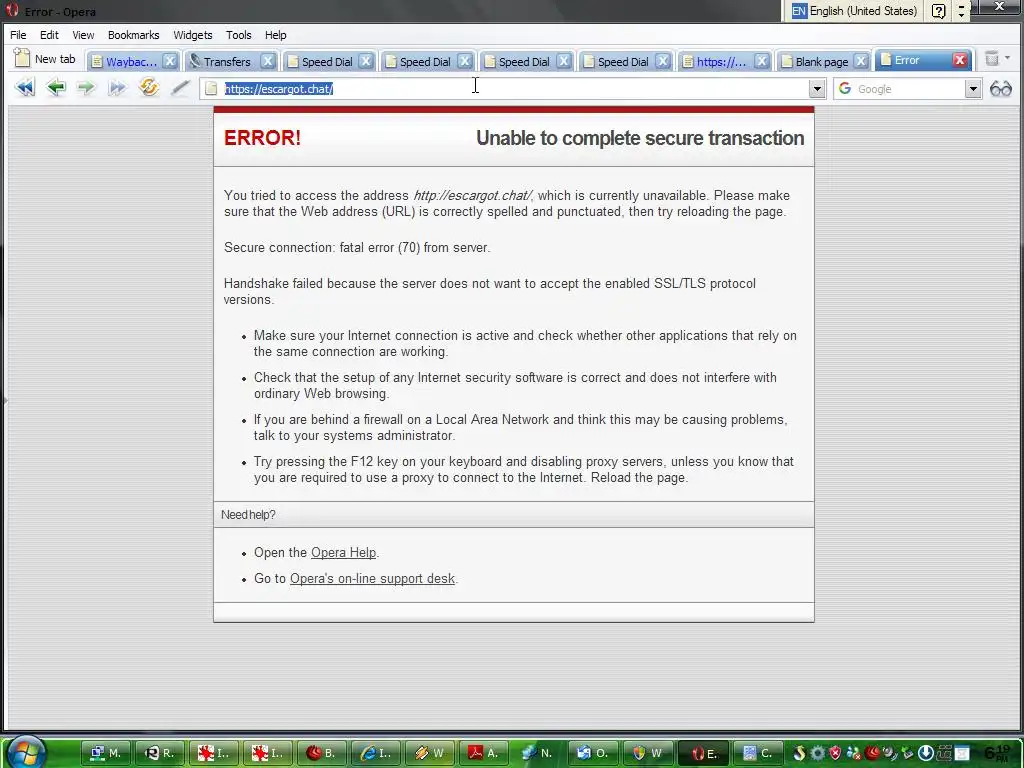Image resolution: width=1024 pixels, height=768 pixels.
Task: Switch to the Internet Explorer taskbar button
Action: click(x=376, y=753)
